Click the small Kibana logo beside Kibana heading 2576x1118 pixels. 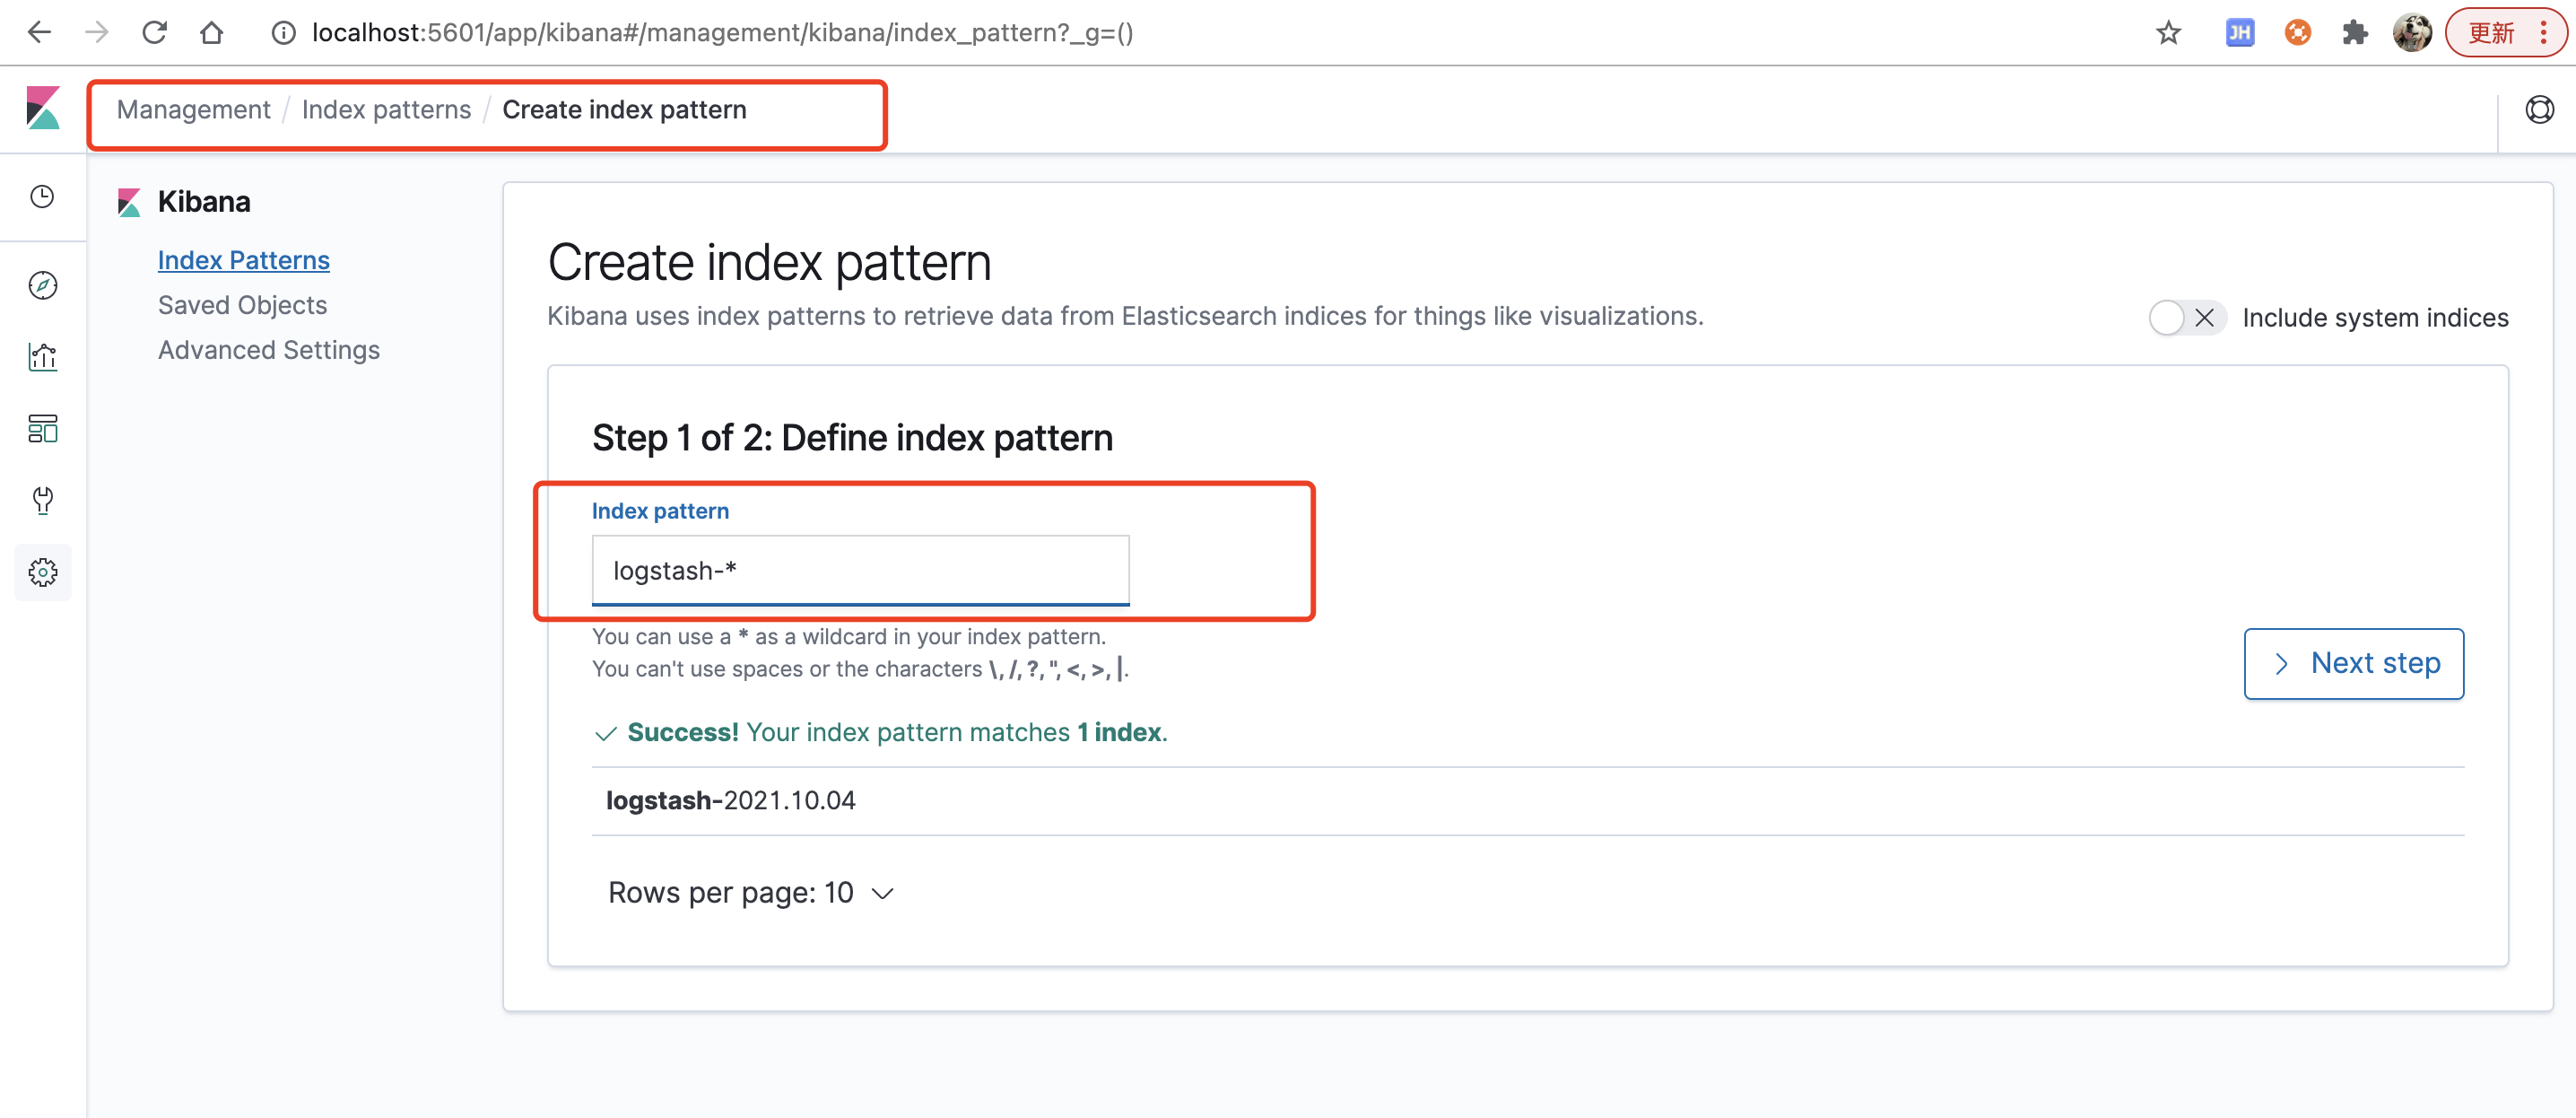tap(129, 203)
